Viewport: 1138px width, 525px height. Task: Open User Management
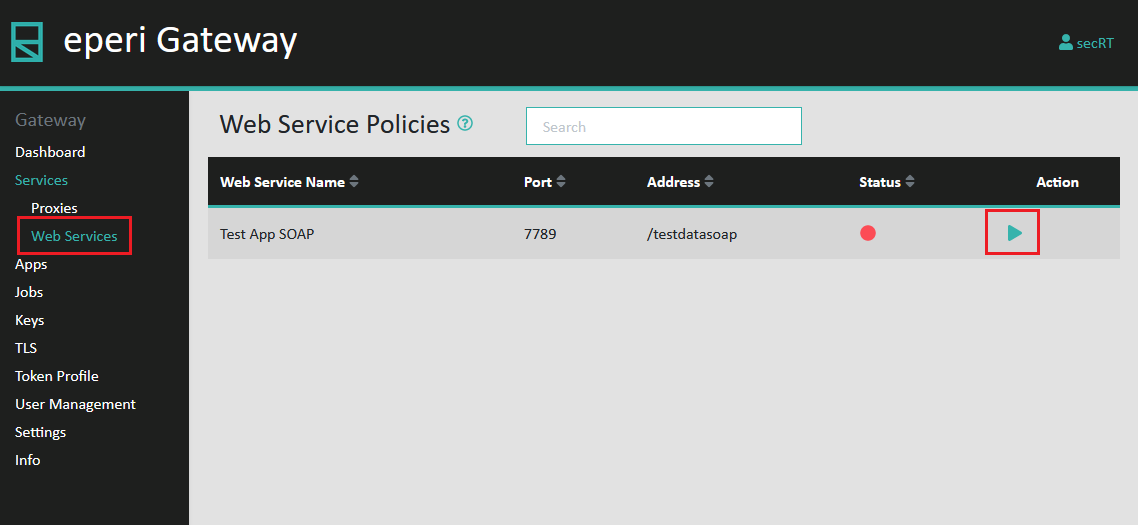tap(75, 404)
